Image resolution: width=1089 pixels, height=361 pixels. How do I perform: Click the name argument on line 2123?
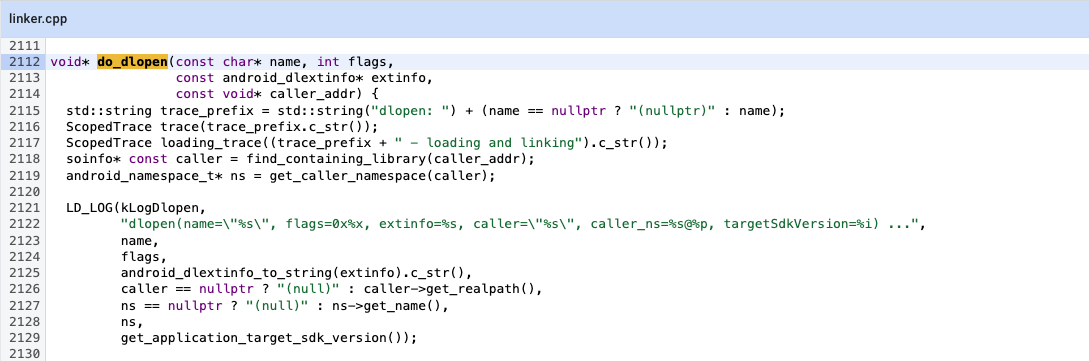coord(137,241)
